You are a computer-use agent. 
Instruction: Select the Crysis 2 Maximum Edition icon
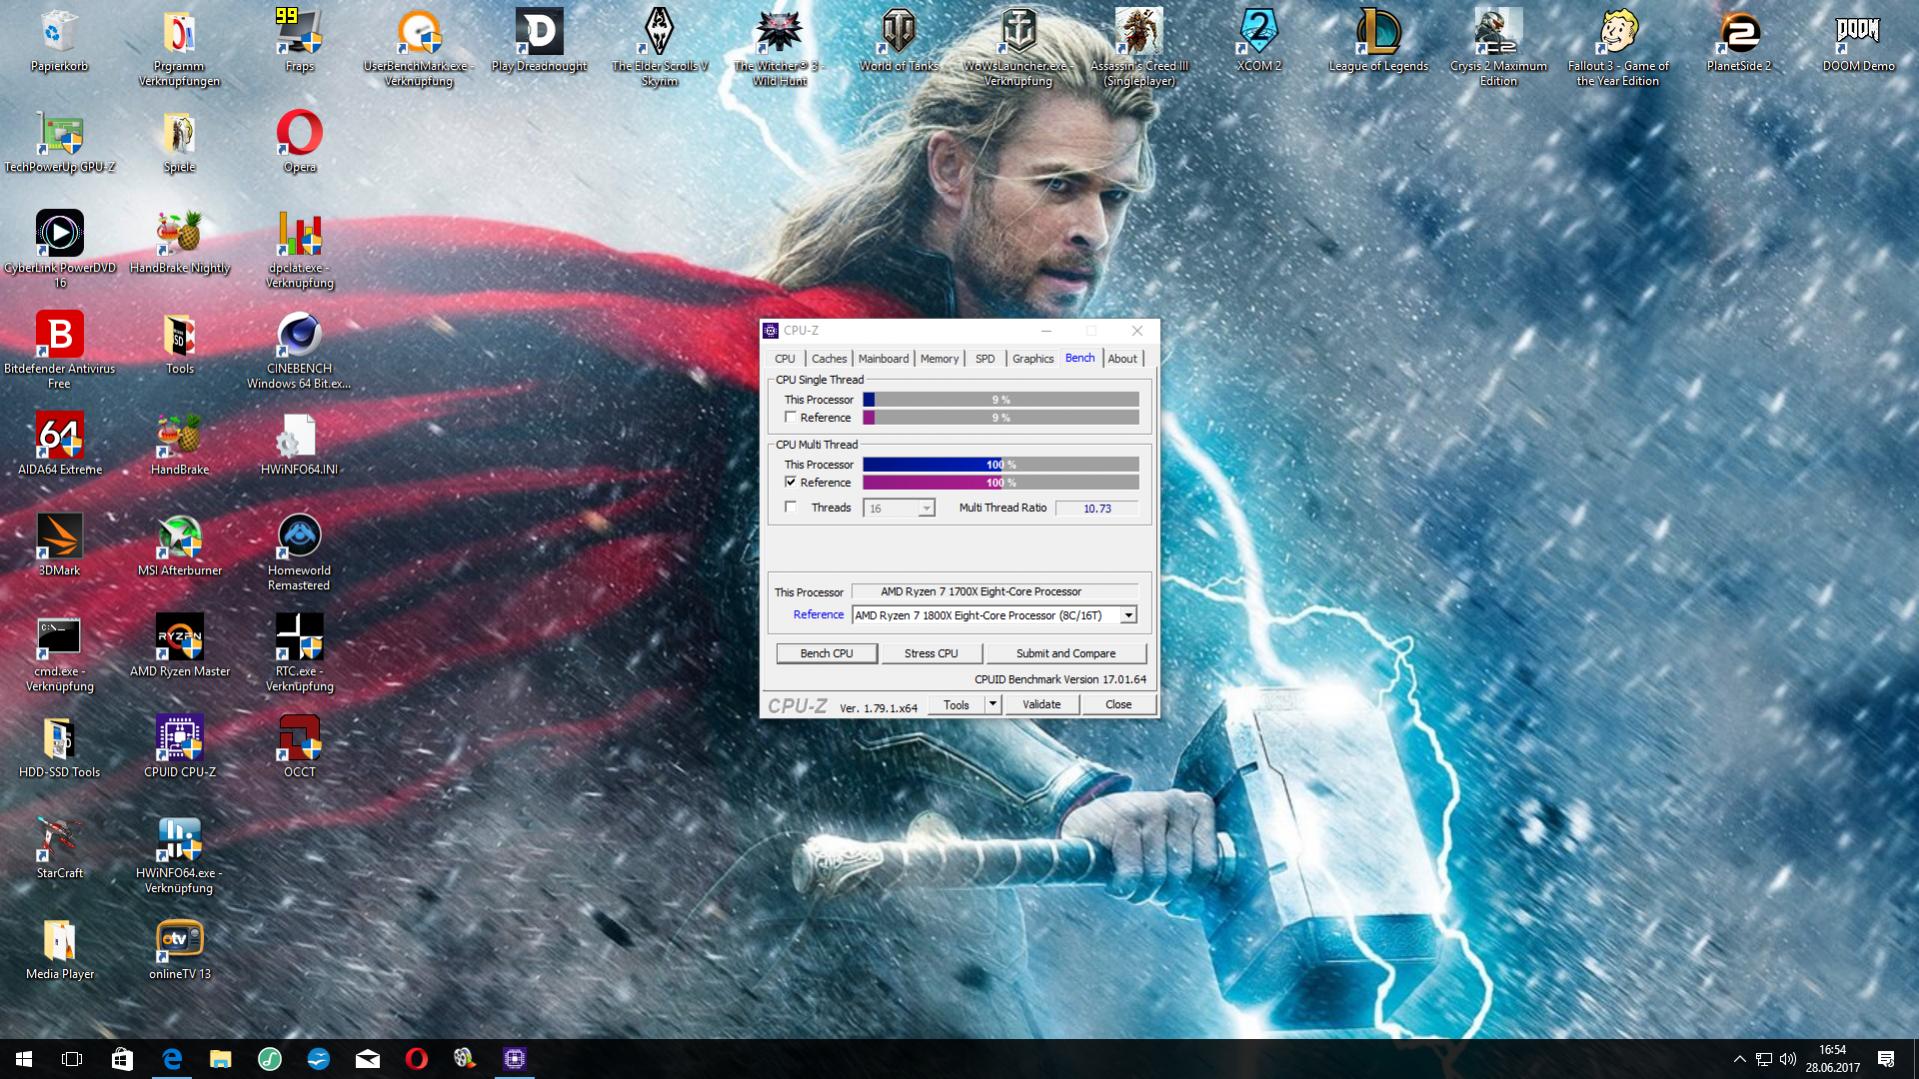click(x=1498, y=48)
